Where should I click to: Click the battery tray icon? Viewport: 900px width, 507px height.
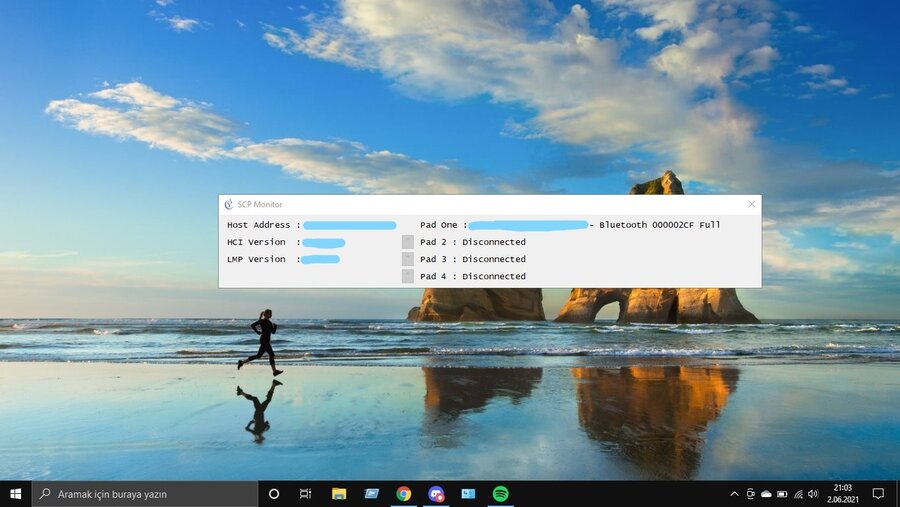pos(782,494)
